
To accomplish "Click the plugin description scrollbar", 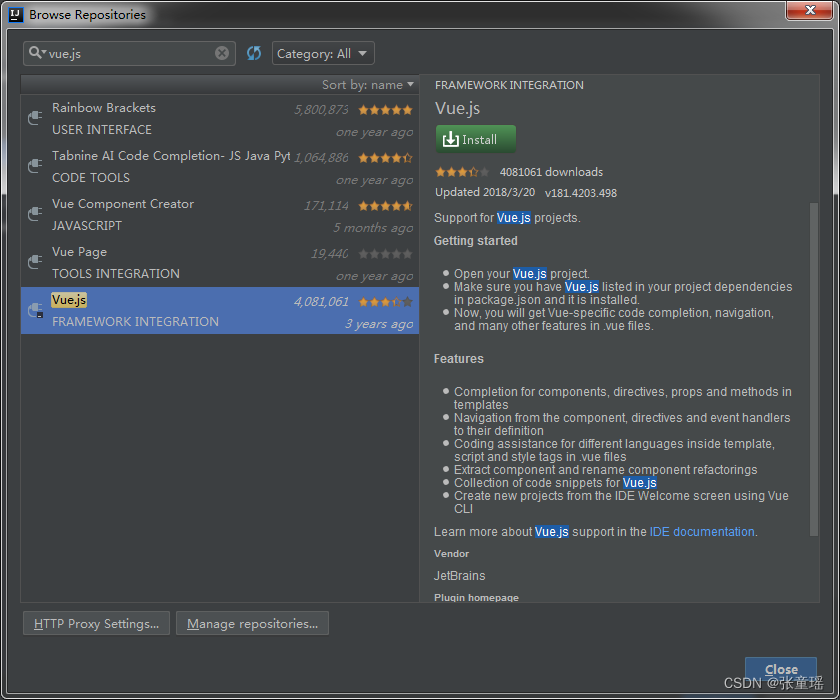I will 814,369.
